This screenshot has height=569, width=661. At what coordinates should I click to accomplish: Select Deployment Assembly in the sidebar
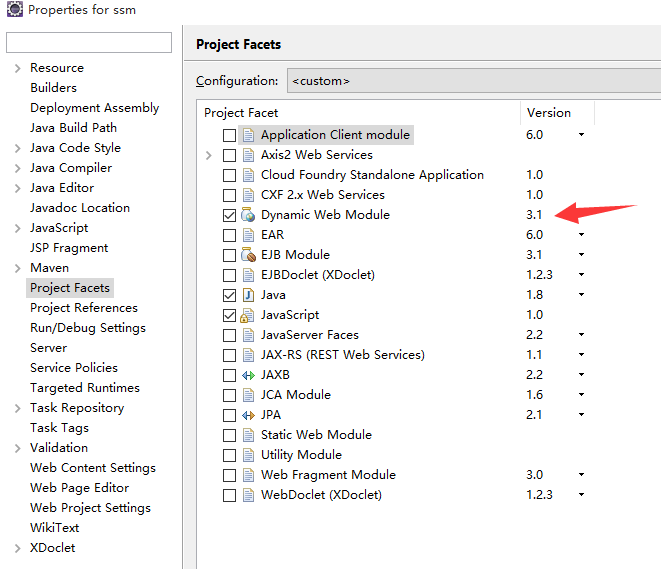coord(94,108)
